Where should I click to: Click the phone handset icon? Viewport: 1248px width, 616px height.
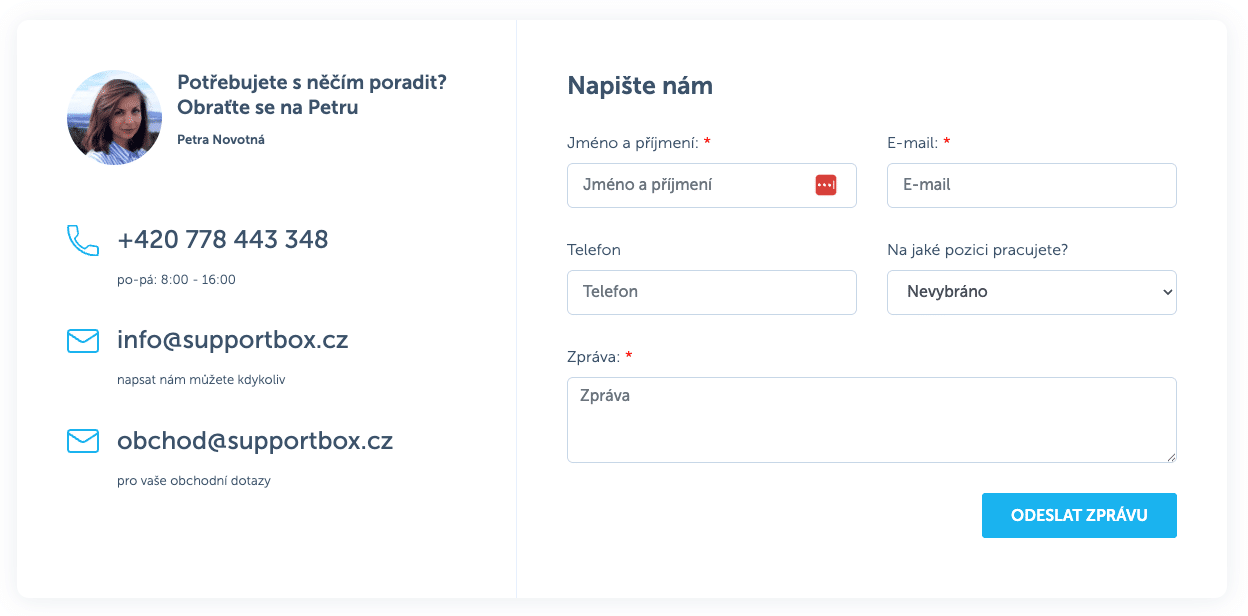coord(83,240)
